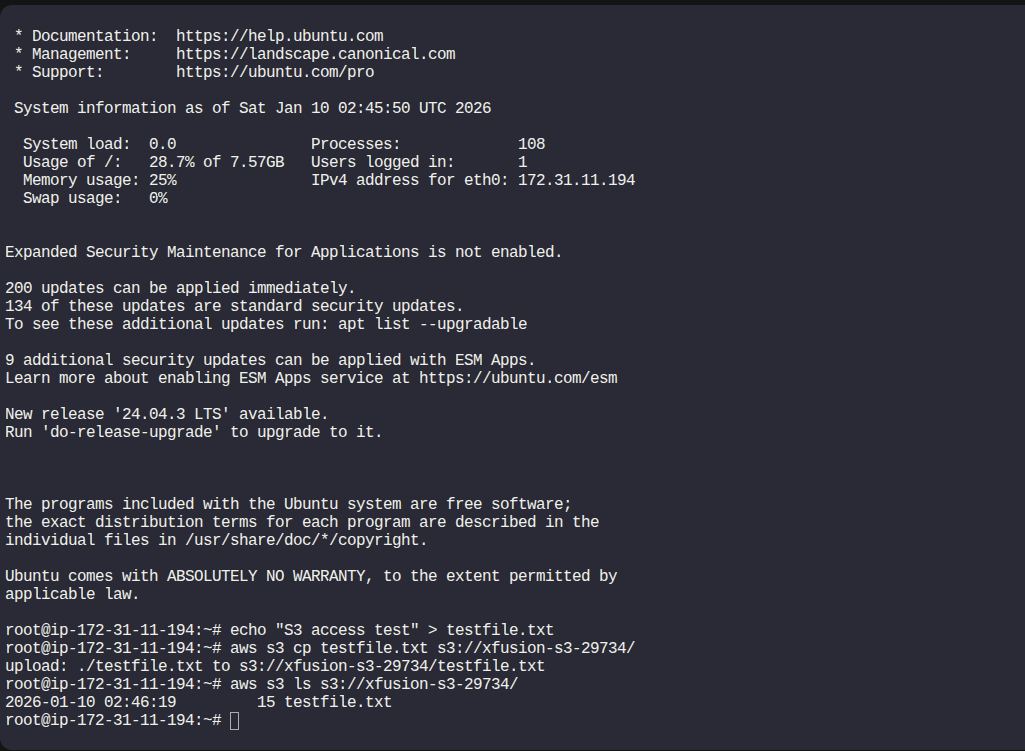
Task: Click the New release '24.04.3 LTS' line
Action: point(167,414)
